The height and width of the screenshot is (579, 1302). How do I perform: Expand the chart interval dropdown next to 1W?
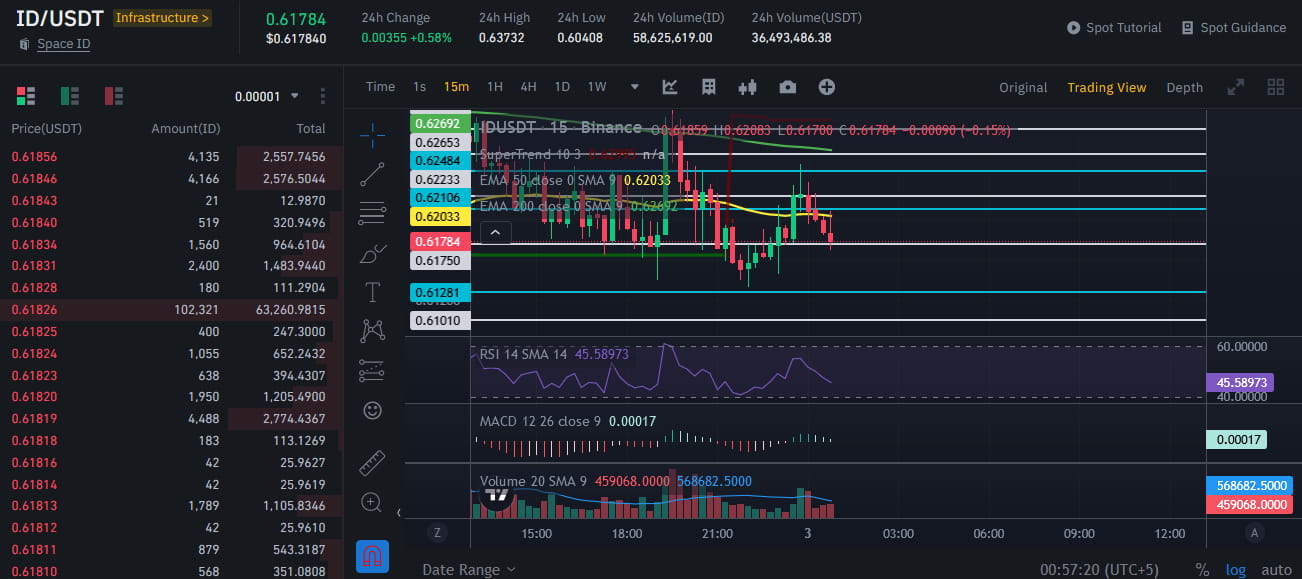pos(634,87)
